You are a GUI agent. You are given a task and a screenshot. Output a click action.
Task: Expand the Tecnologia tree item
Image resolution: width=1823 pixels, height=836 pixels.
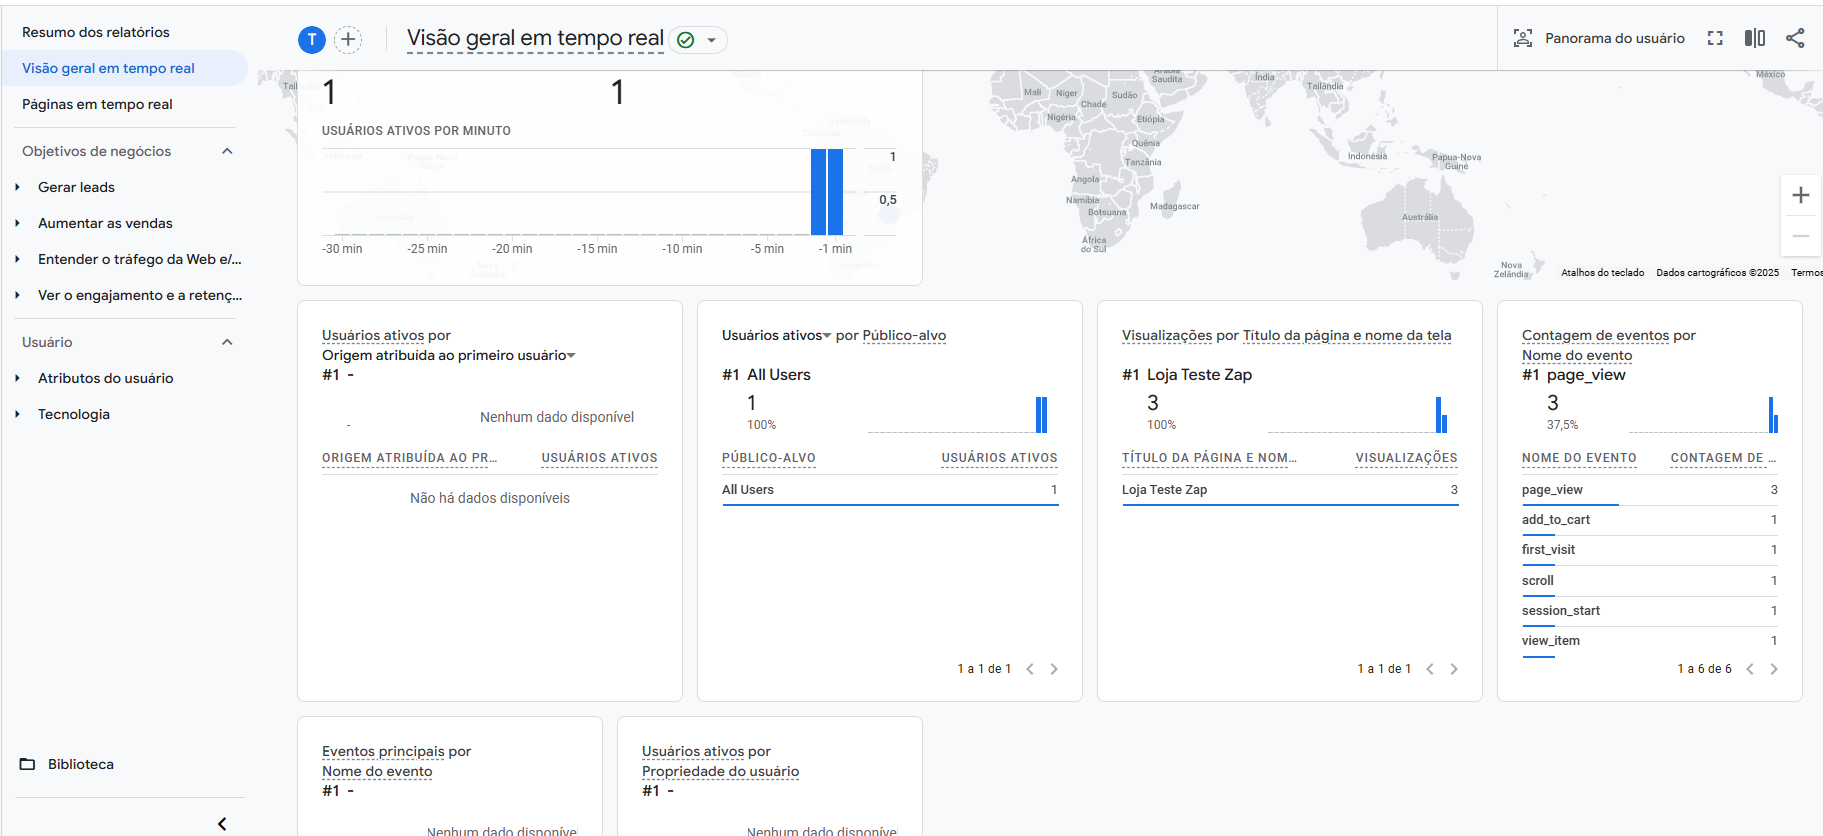pyautogui.click(x=18, y=414)
